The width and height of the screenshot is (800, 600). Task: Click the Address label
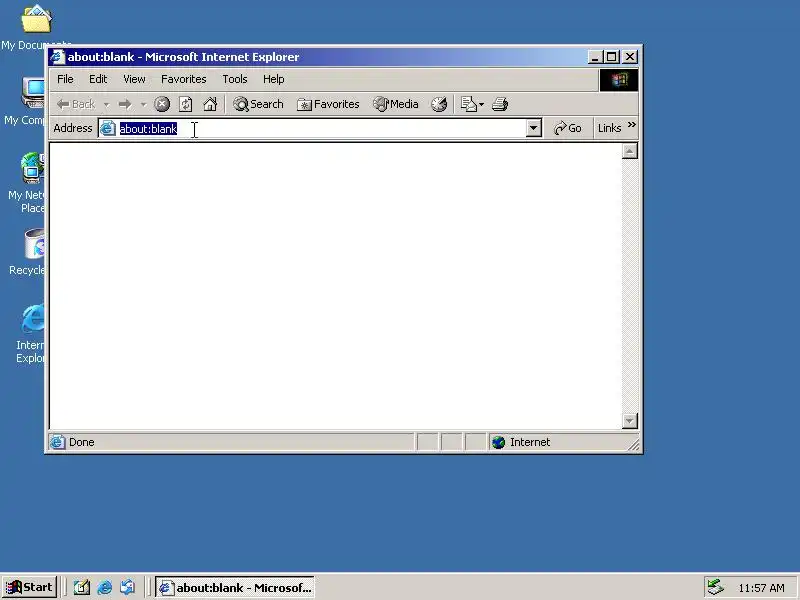point(73,128)
